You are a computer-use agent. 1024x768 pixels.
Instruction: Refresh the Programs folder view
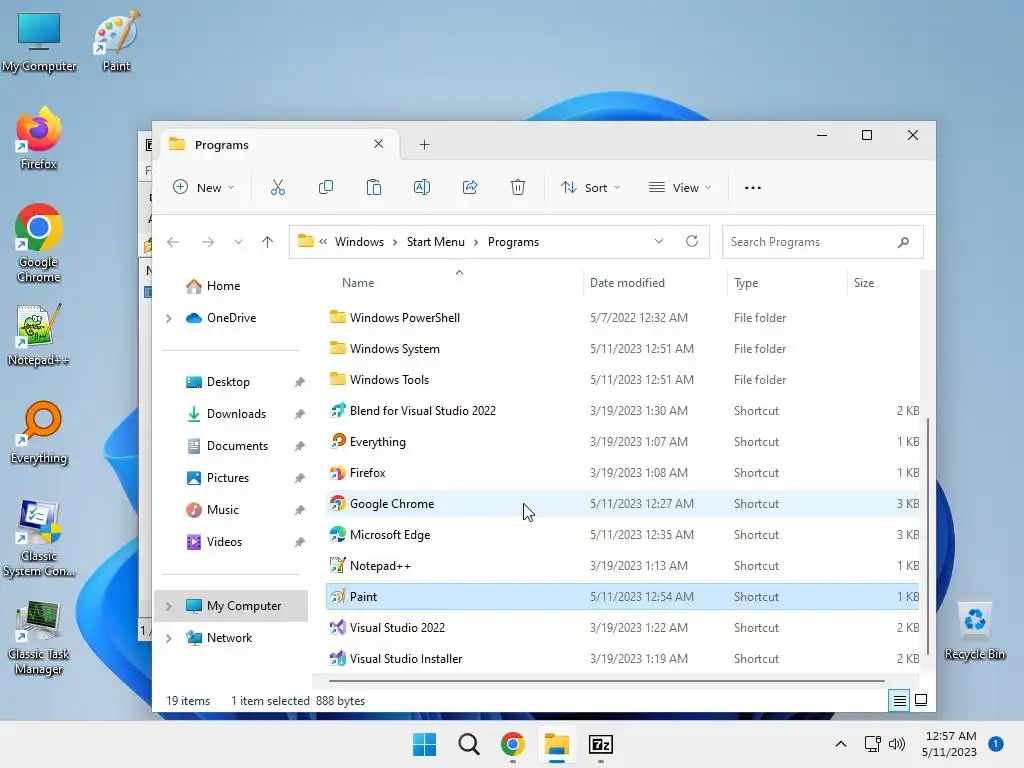tap(692, 241)
